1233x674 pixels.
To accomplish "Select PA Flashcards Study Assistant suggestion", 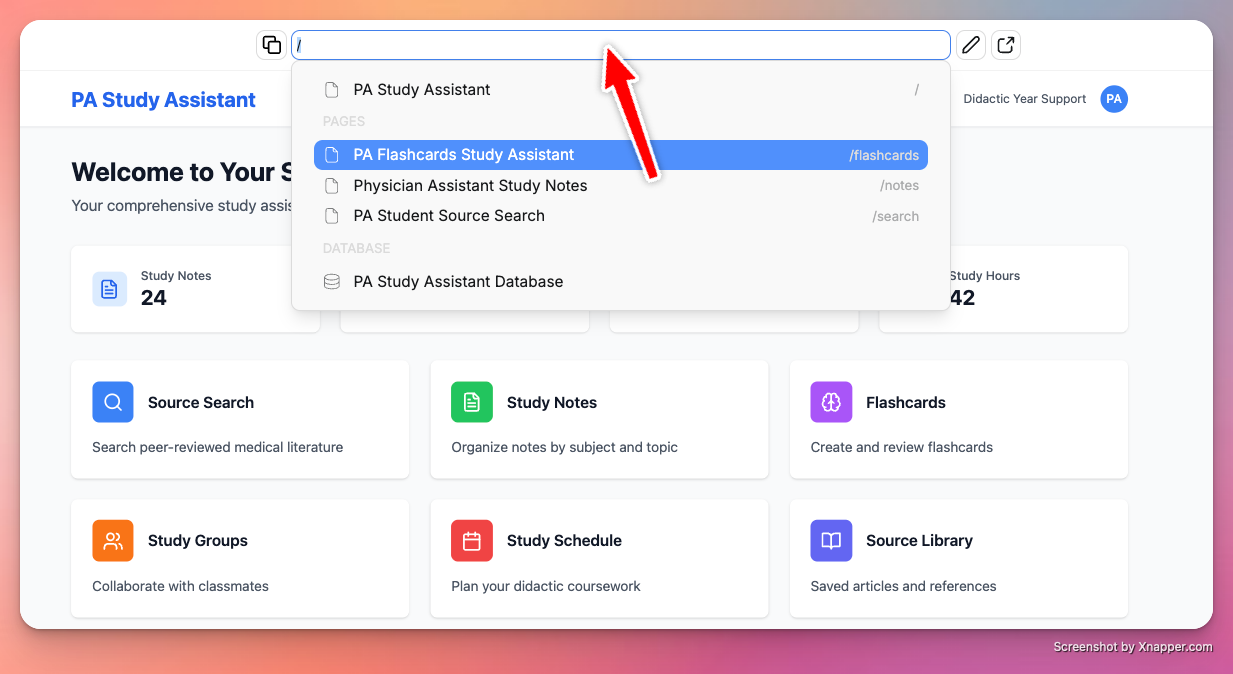I will (621, 155).
